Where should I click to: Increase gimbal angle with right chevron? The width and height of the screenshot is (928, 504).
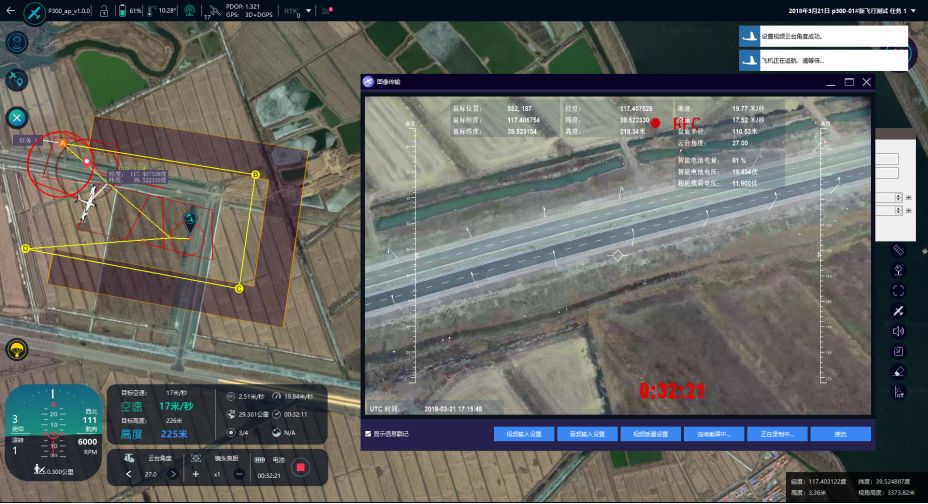pyautogui.click(x=172, y=474)
